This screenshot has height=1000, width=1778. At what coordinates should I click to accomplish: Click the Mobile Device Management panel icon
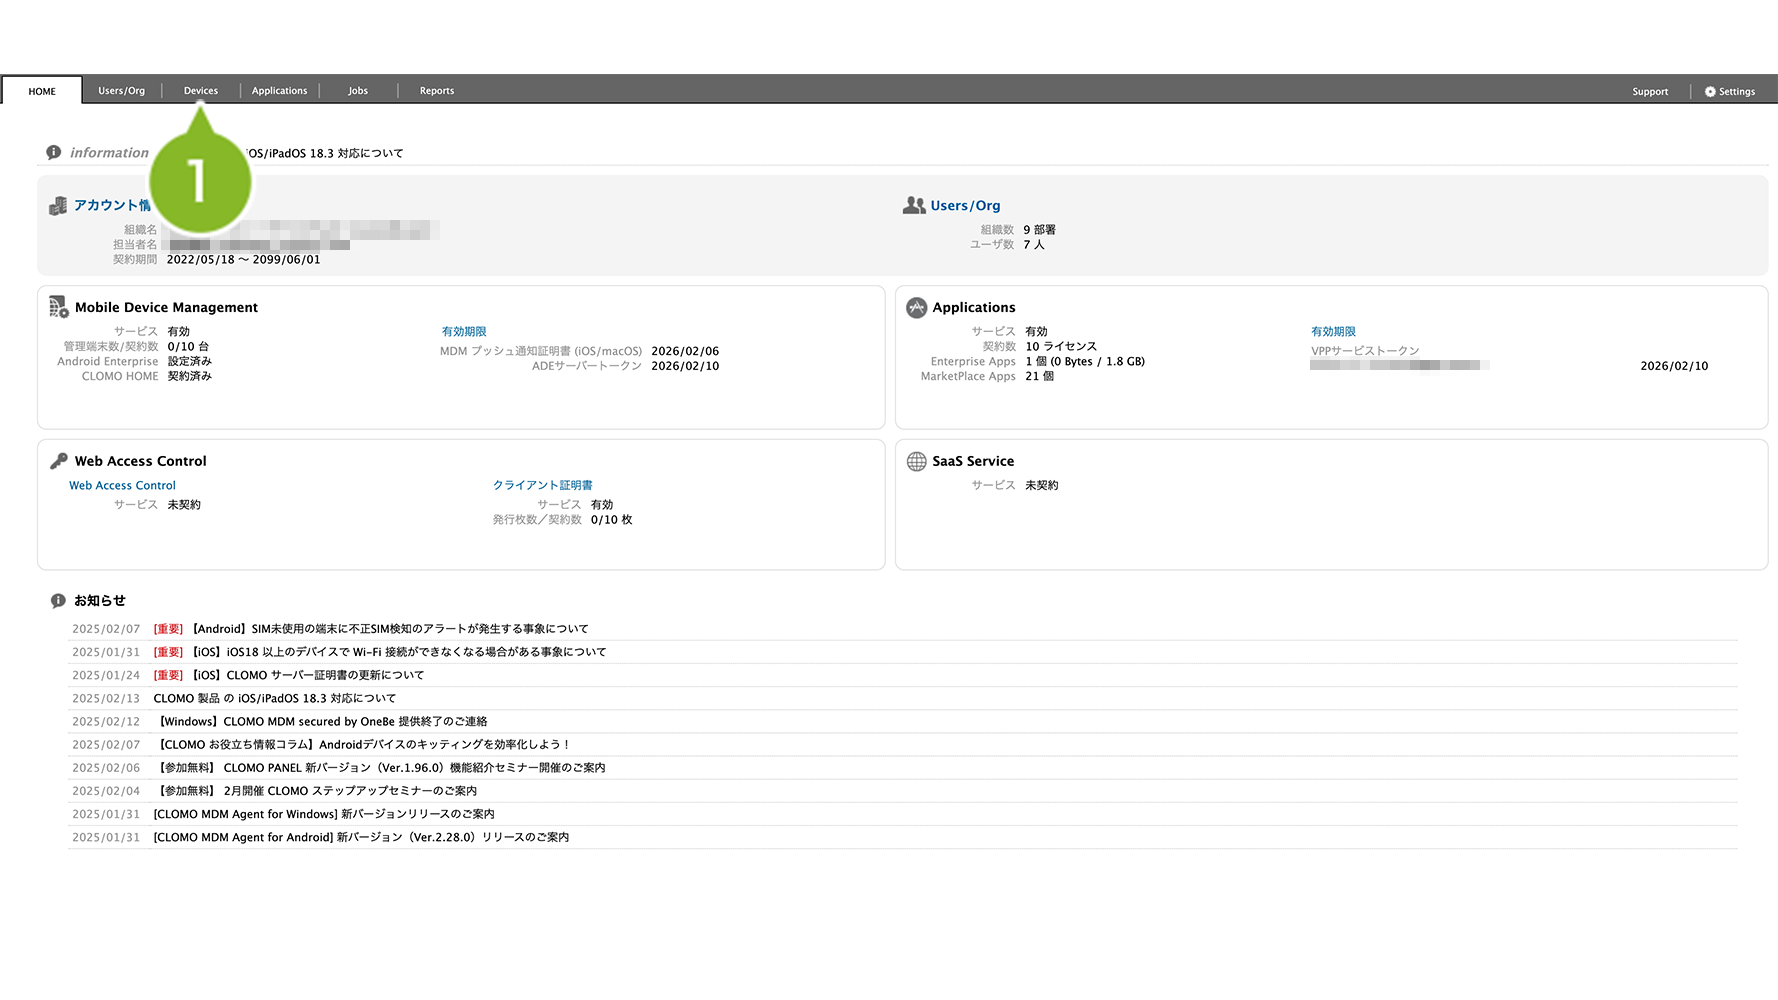pos(59,307)
